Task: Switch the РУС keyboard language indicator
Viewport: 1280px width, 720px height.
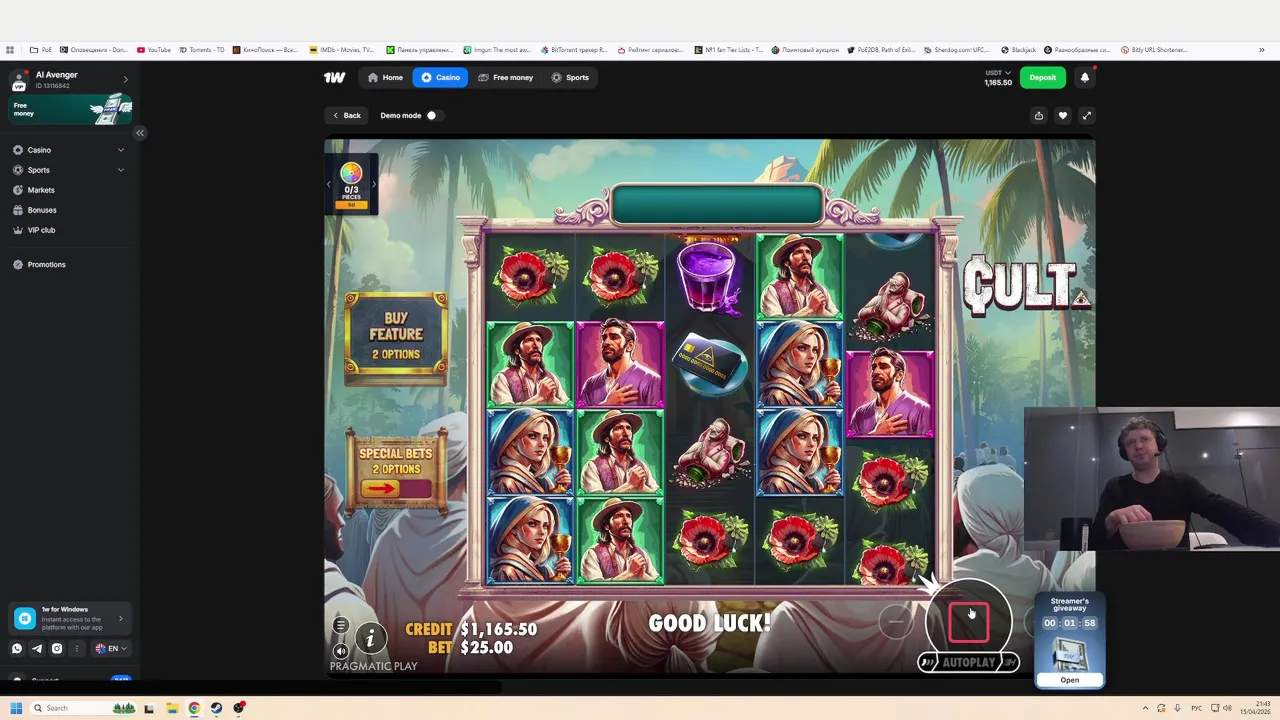Action: coord(1196,708)
